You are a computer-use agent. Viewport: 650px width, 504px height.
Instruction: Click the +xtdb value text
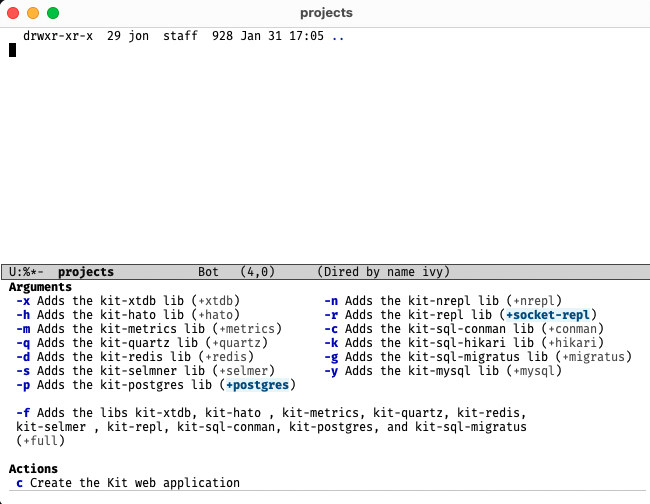point(216,301)
